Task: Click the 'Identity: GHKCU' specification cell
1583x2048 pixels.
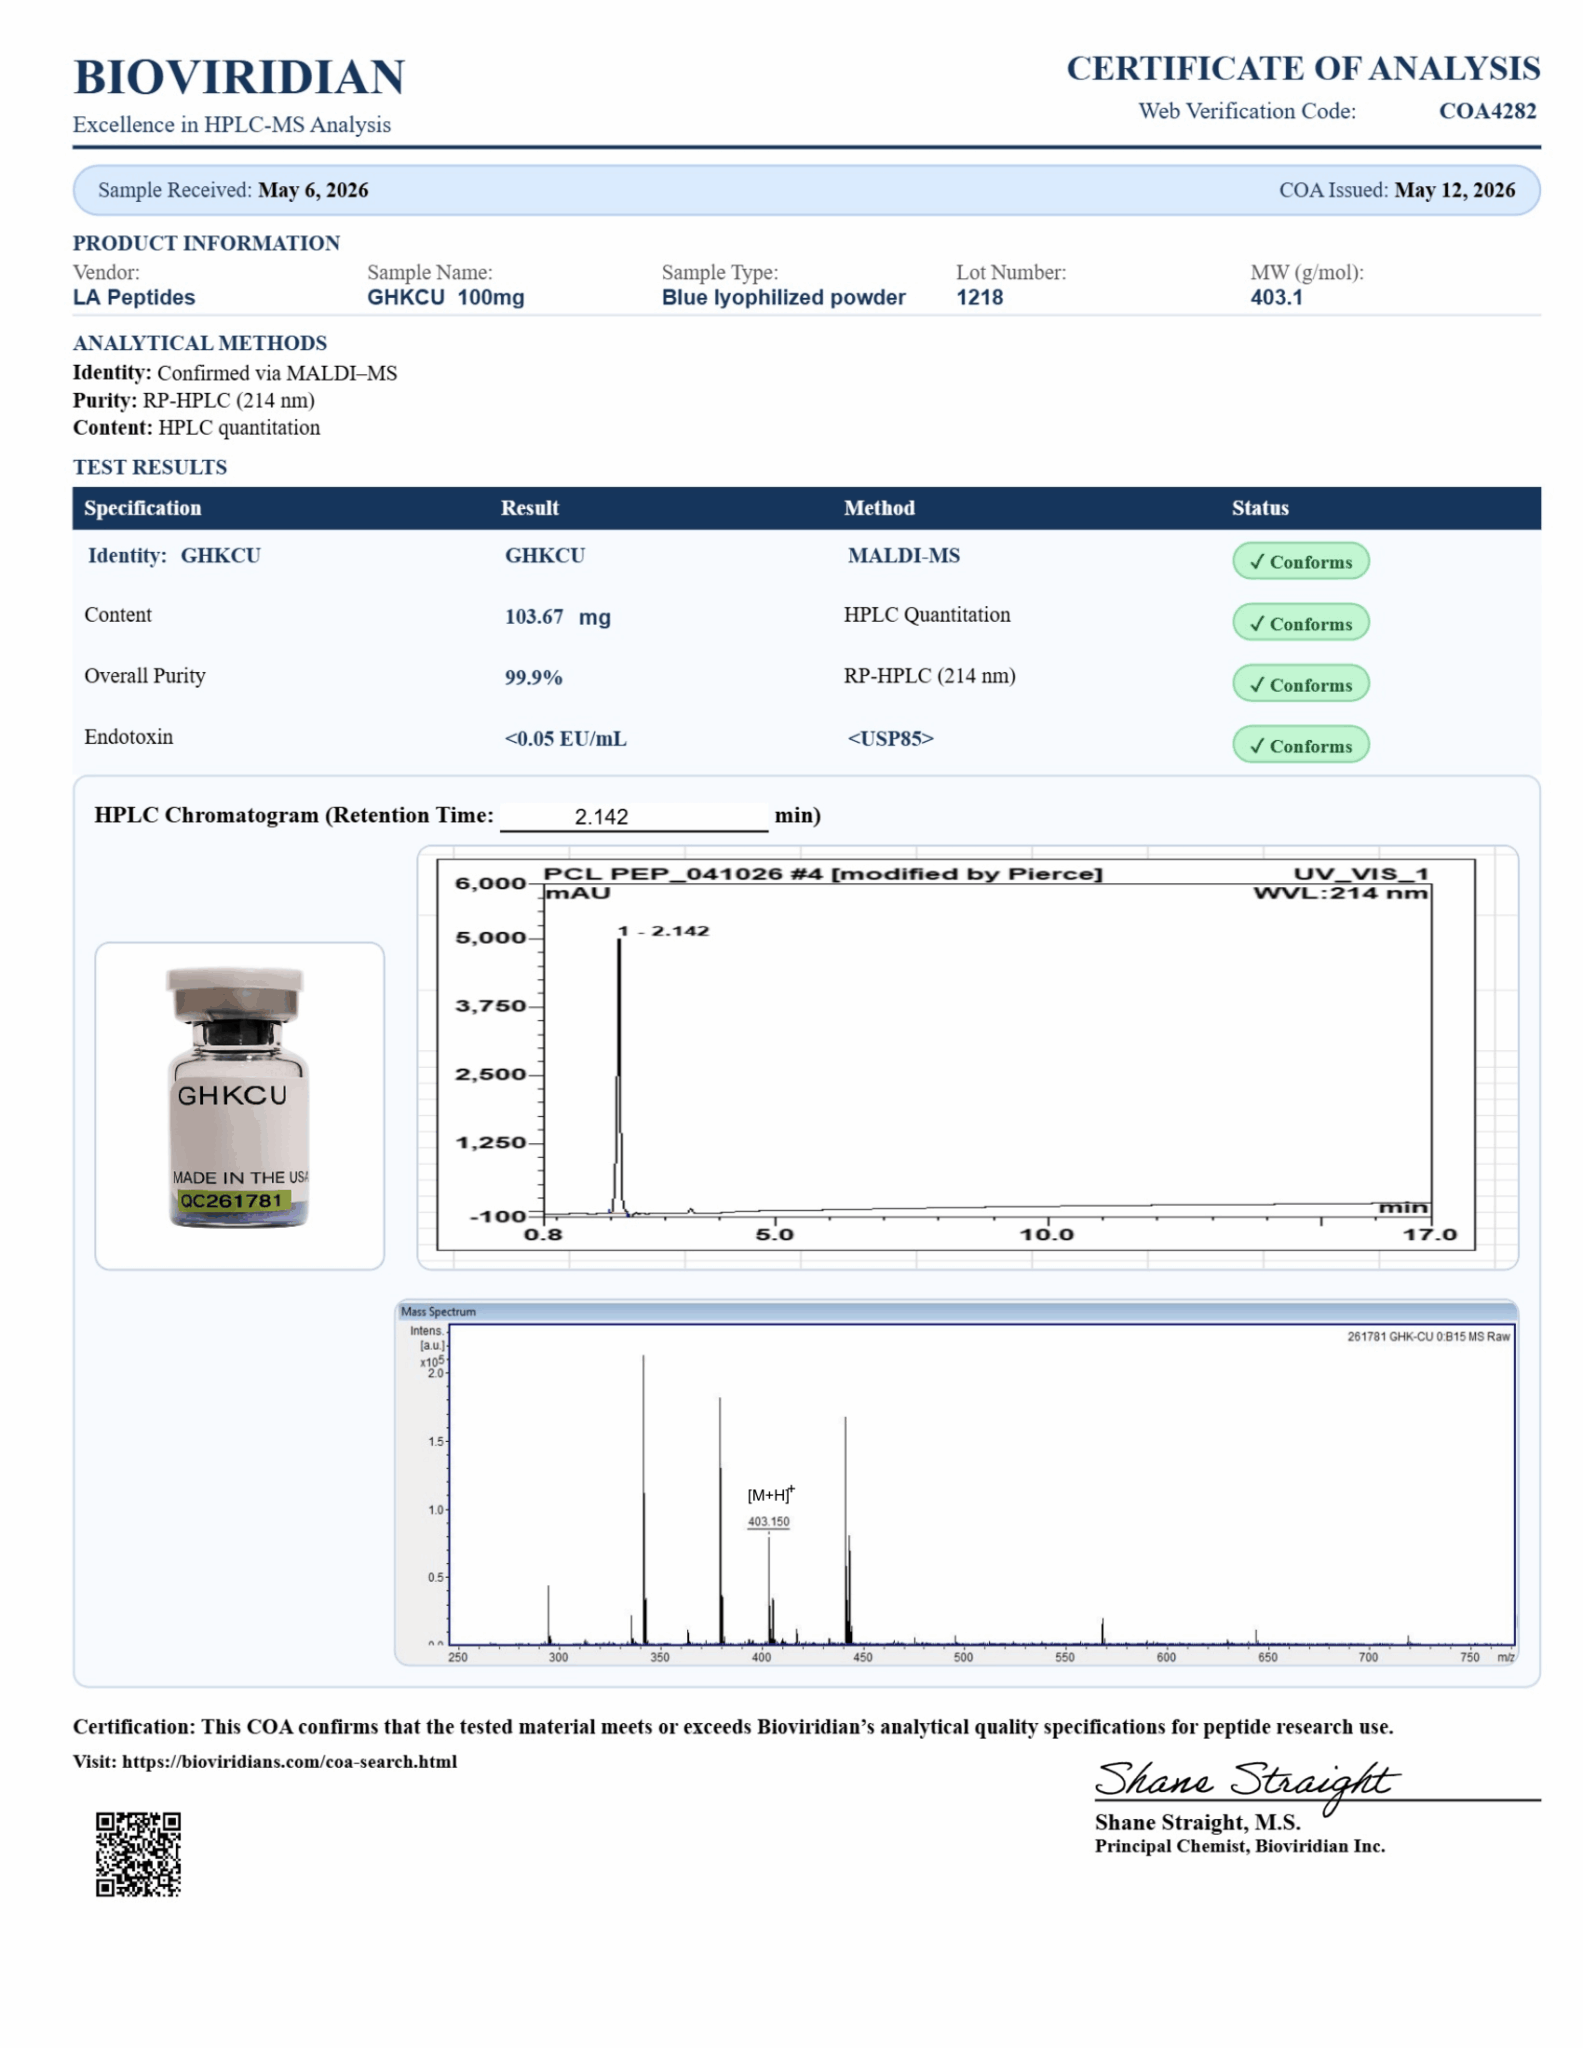Action: pos(174,556)
